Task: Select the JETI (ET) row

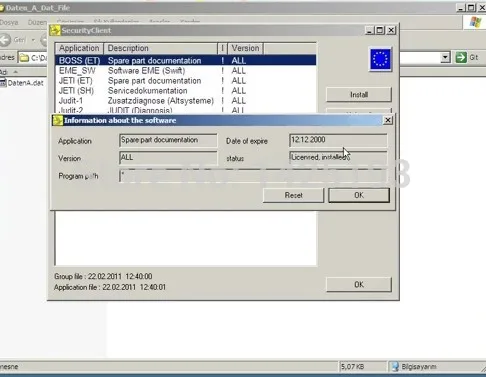Action: [x=186, y=81]
